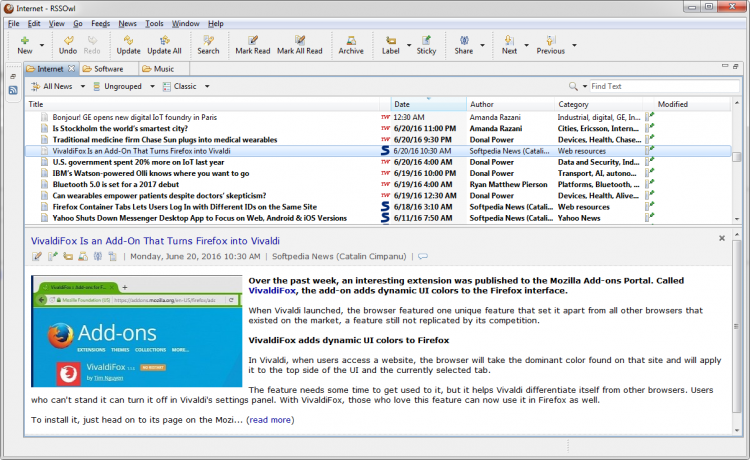Select the 'Yahoo Shuts Down Messenger Desktop App' news row
This screenshot has height=460, width=750.
[378, 218]
